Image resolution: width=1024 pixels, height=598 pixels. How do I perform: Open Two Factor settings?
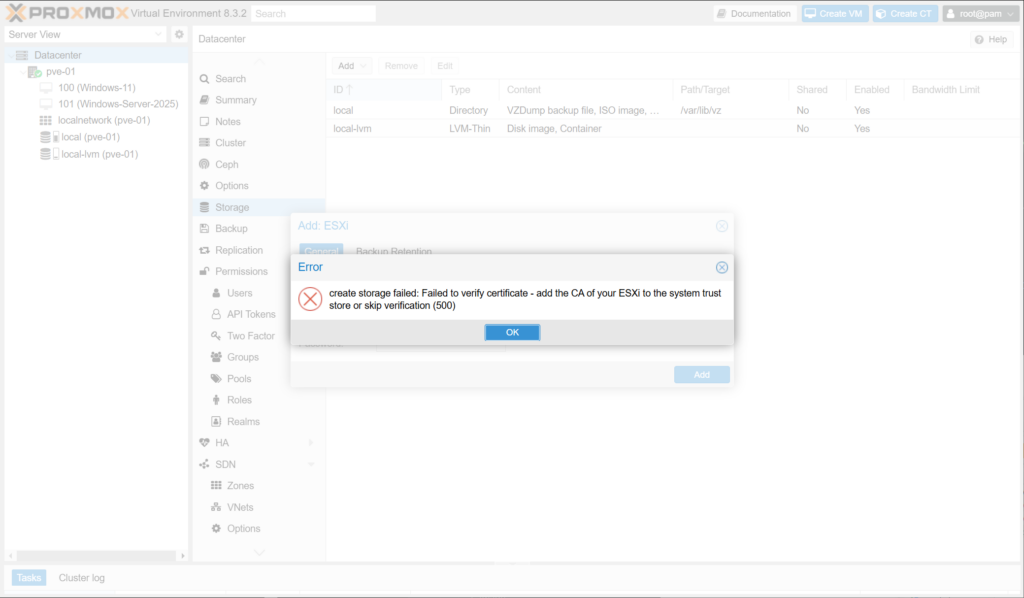250,336
